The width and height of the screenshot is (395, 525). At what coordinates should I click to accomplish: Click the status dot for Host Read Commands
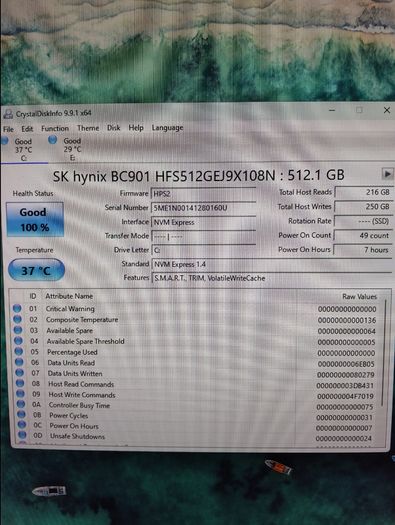(x=20, y=383)
